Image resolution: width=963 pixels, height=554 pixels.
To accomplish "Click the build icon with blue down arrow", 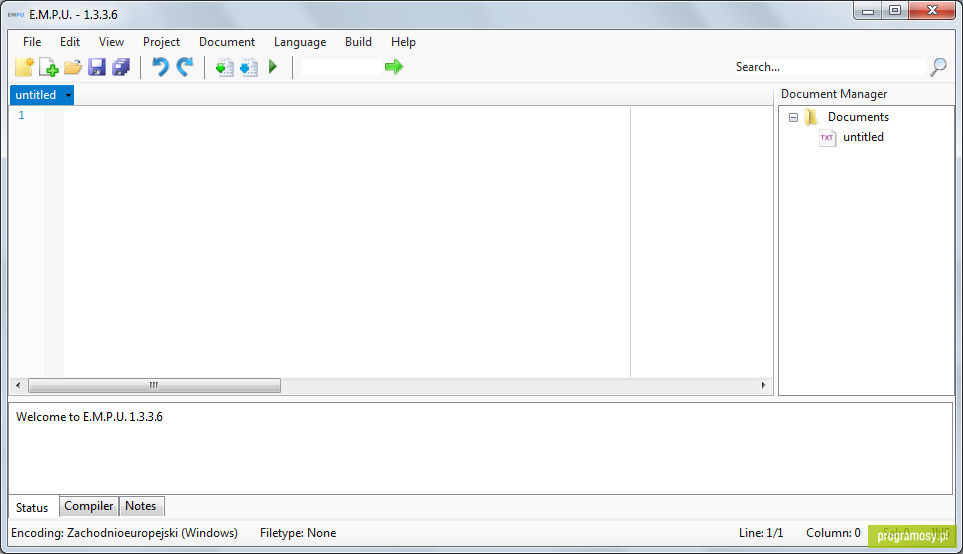I will [248, 67].
